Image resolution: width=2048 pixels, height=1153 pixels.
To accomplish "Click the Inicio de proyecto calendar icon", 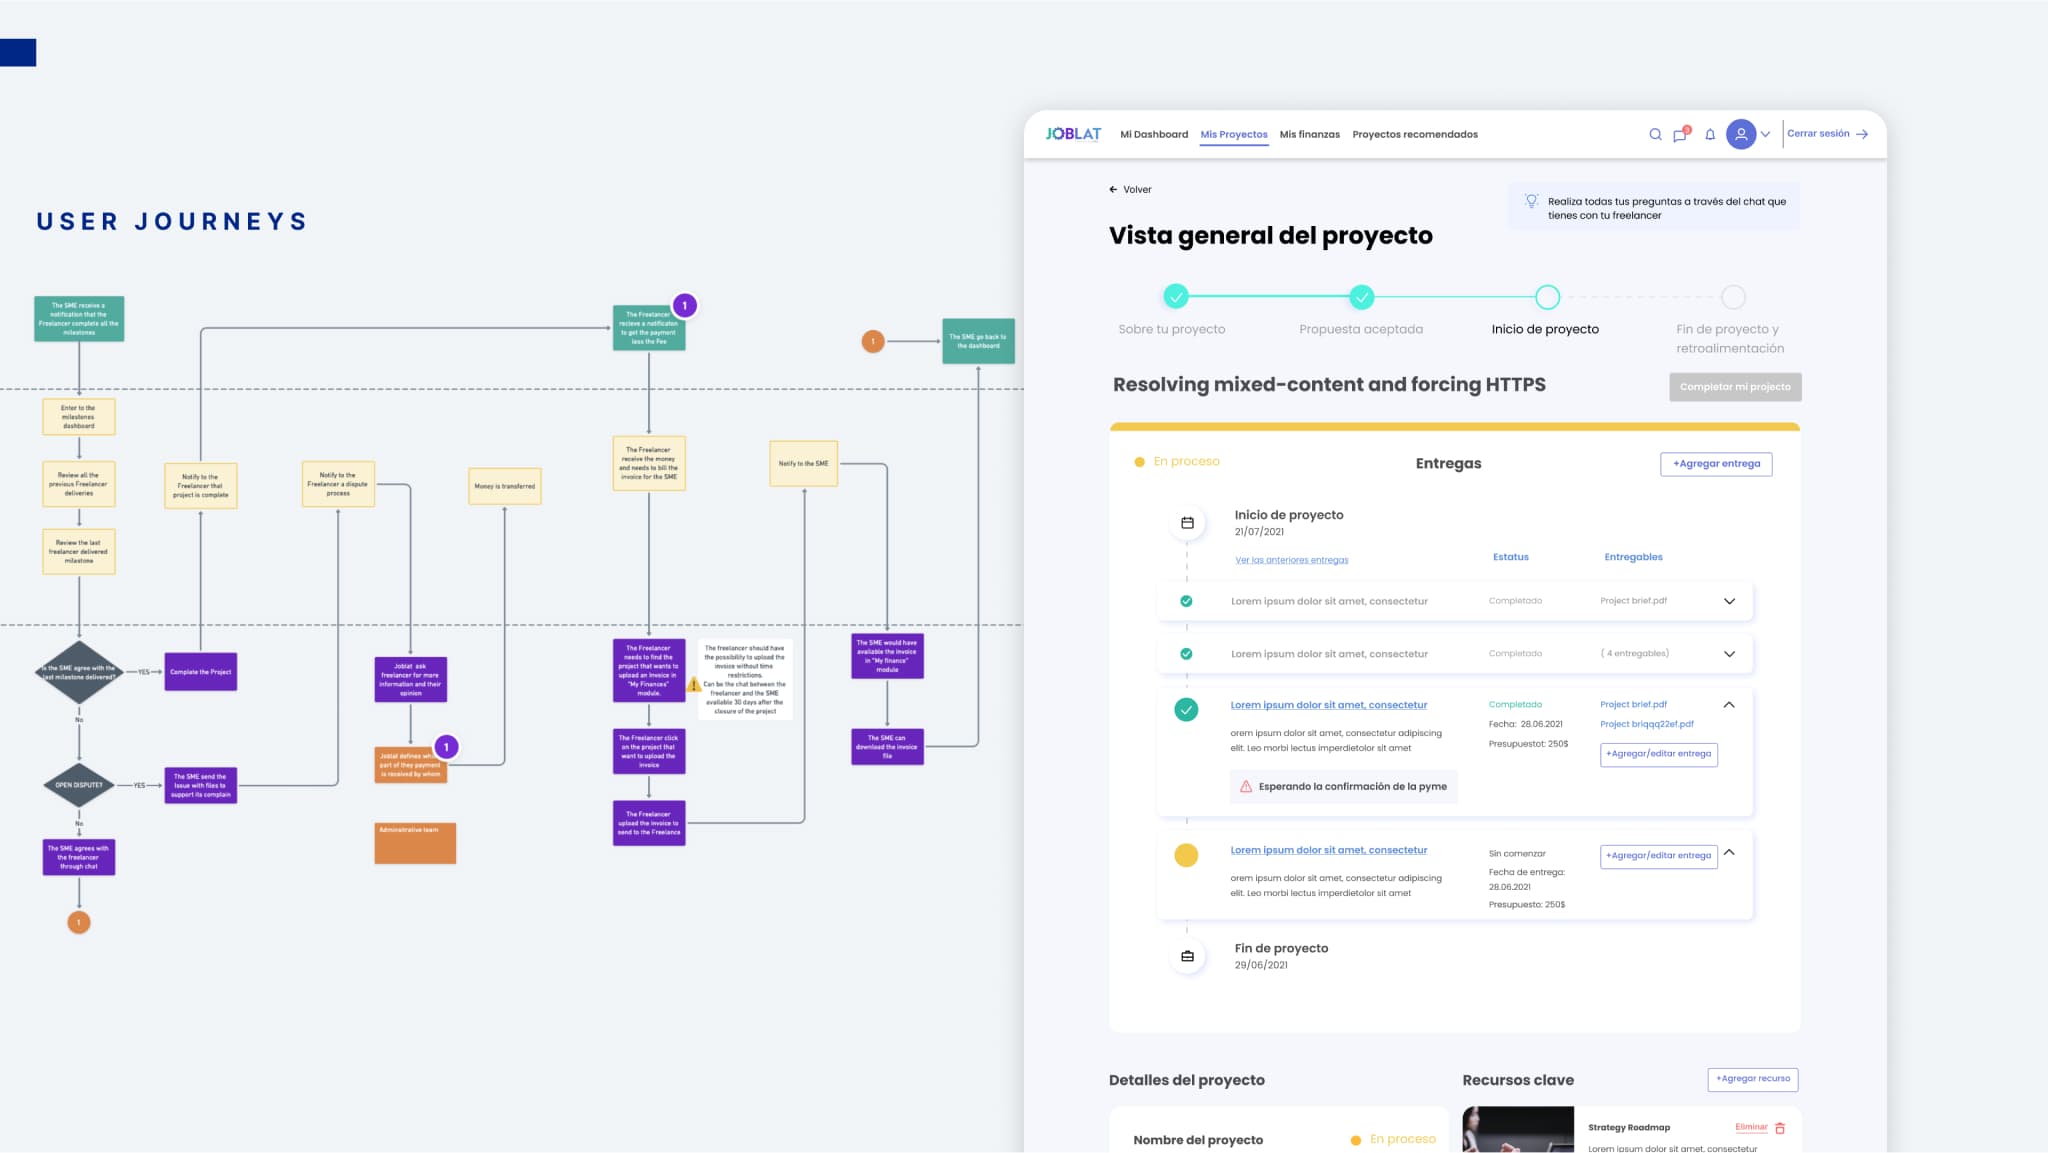I will (1187, 523).
